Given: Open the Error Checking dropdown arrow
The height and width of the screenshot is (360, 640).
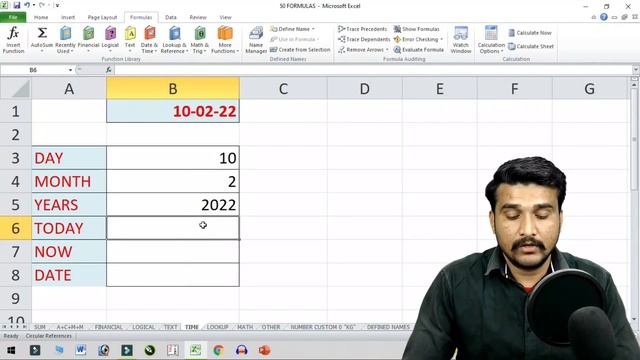Looking at the screenshot, I should pyautogui.click(x=442, y=40).
